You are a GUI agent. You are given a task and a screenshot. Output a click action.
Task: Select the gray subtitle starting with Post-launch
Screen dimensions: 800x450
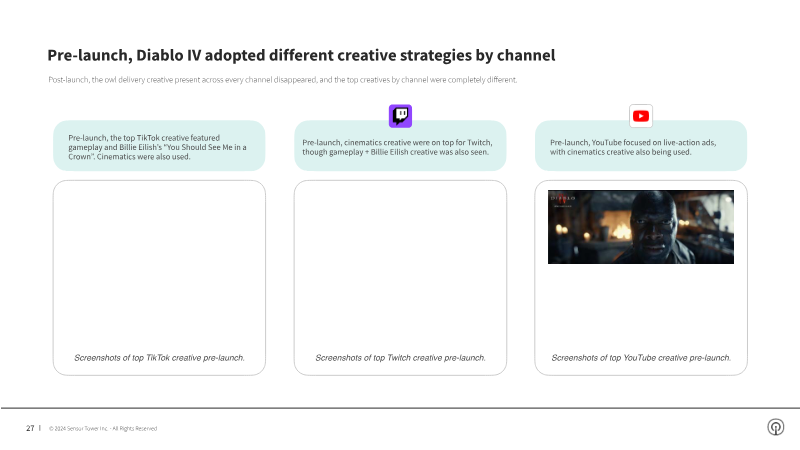(283, 79)
